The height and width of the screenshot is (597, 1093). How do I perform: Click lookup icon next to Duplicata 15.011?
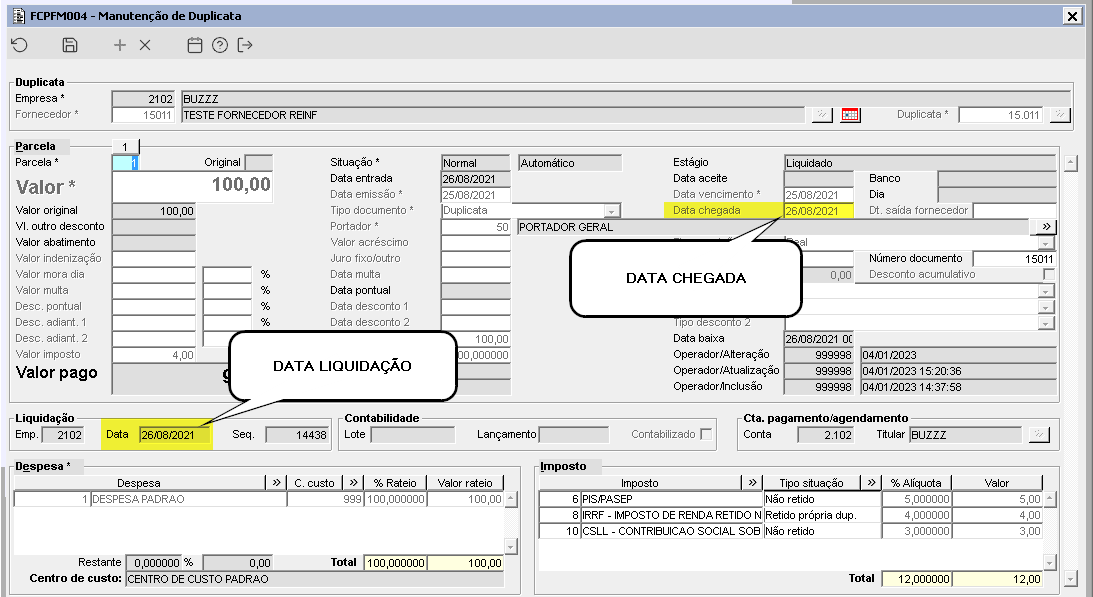1060,114
